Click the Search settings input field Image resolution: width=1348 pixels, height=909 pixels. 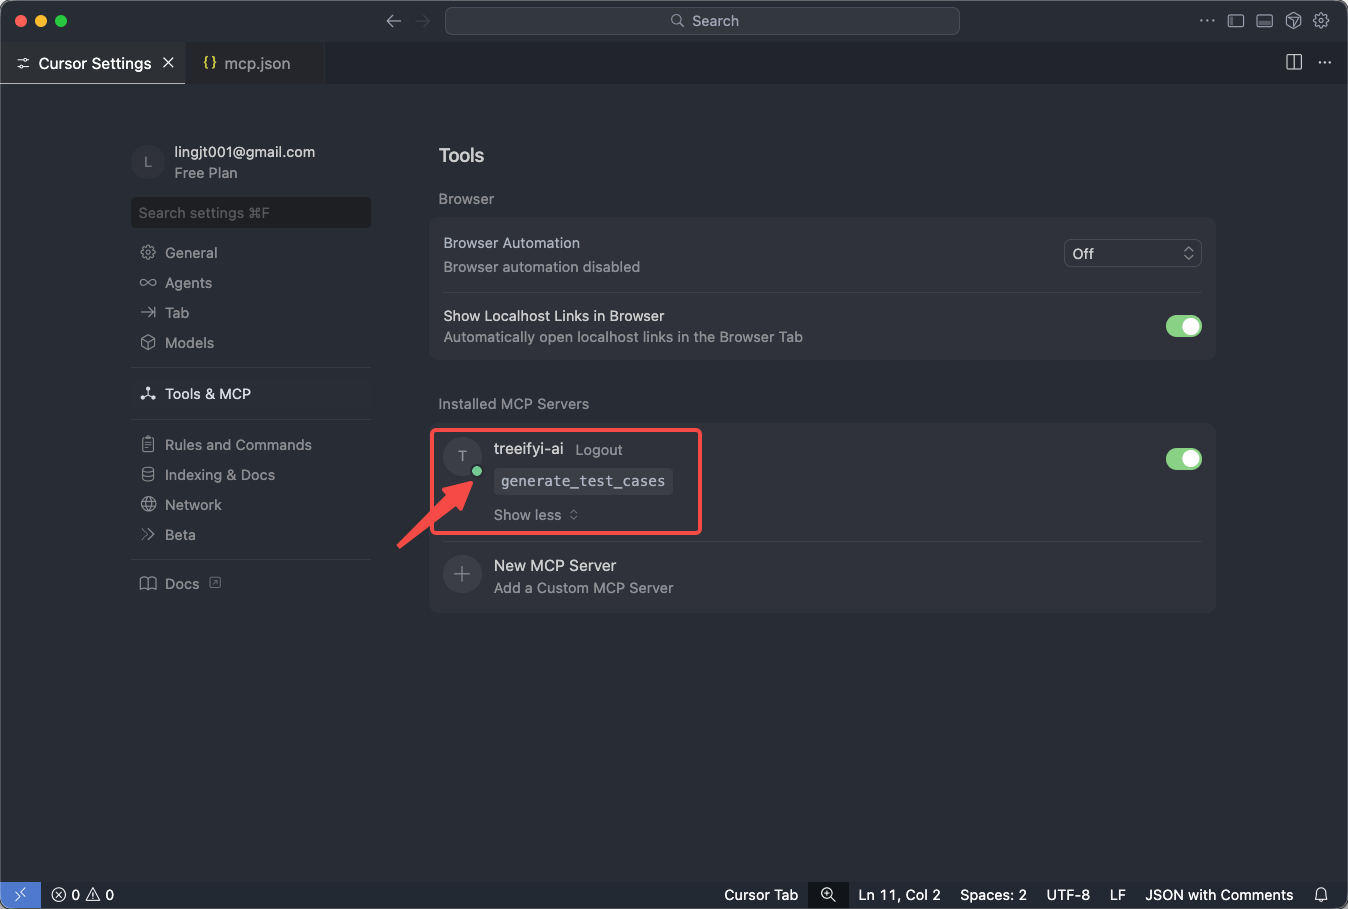(x=250, y=213)
